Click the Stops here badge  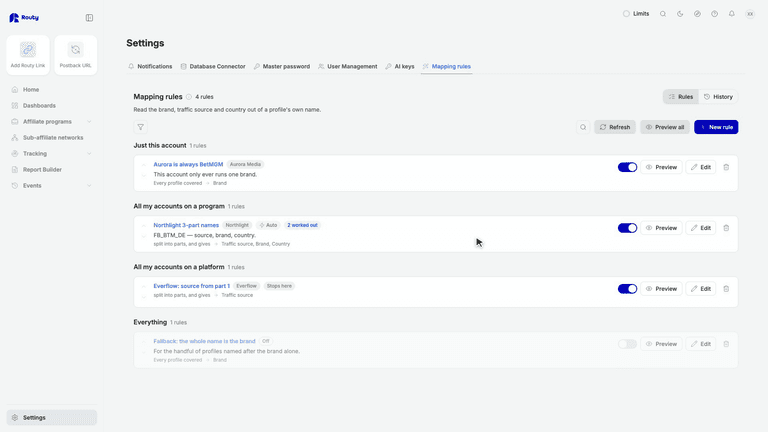point(279,286)
